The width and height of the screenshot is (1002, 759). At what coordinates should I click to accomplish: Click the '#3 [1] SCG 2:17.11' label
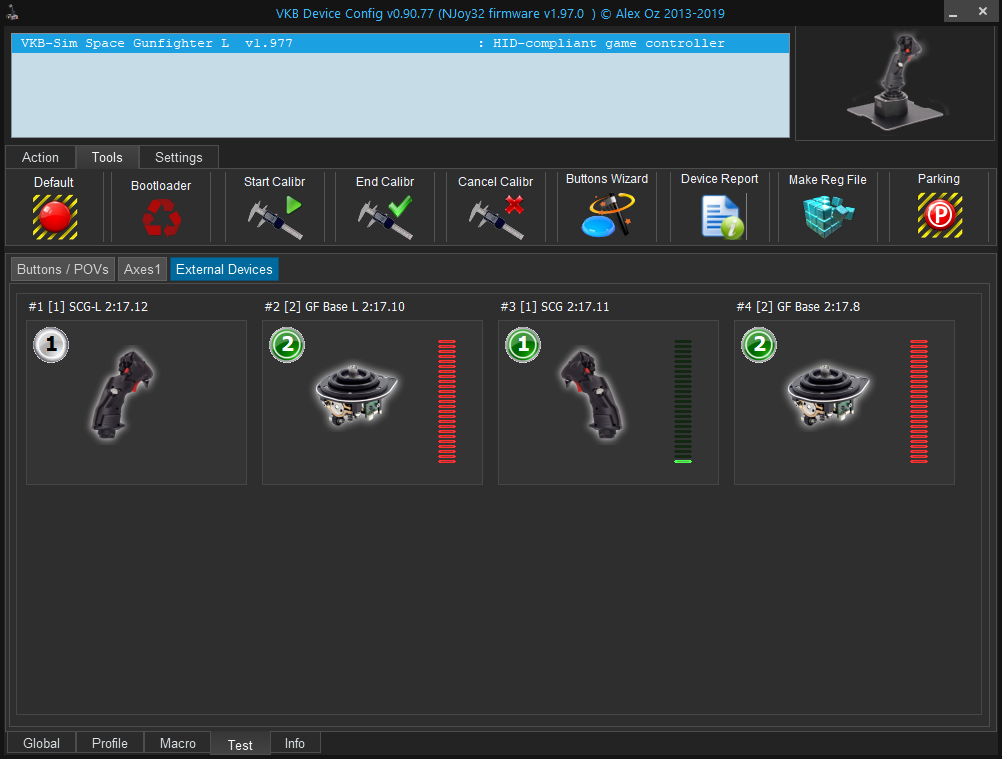tap(555, 307)
